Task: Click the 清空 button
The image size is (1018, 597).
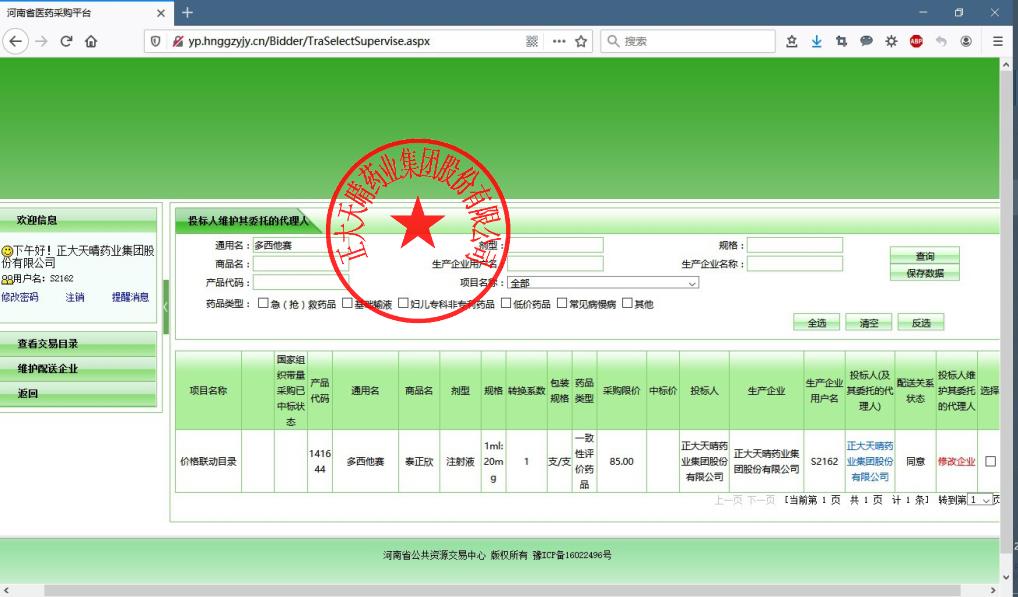Action: tap(869, 323)
